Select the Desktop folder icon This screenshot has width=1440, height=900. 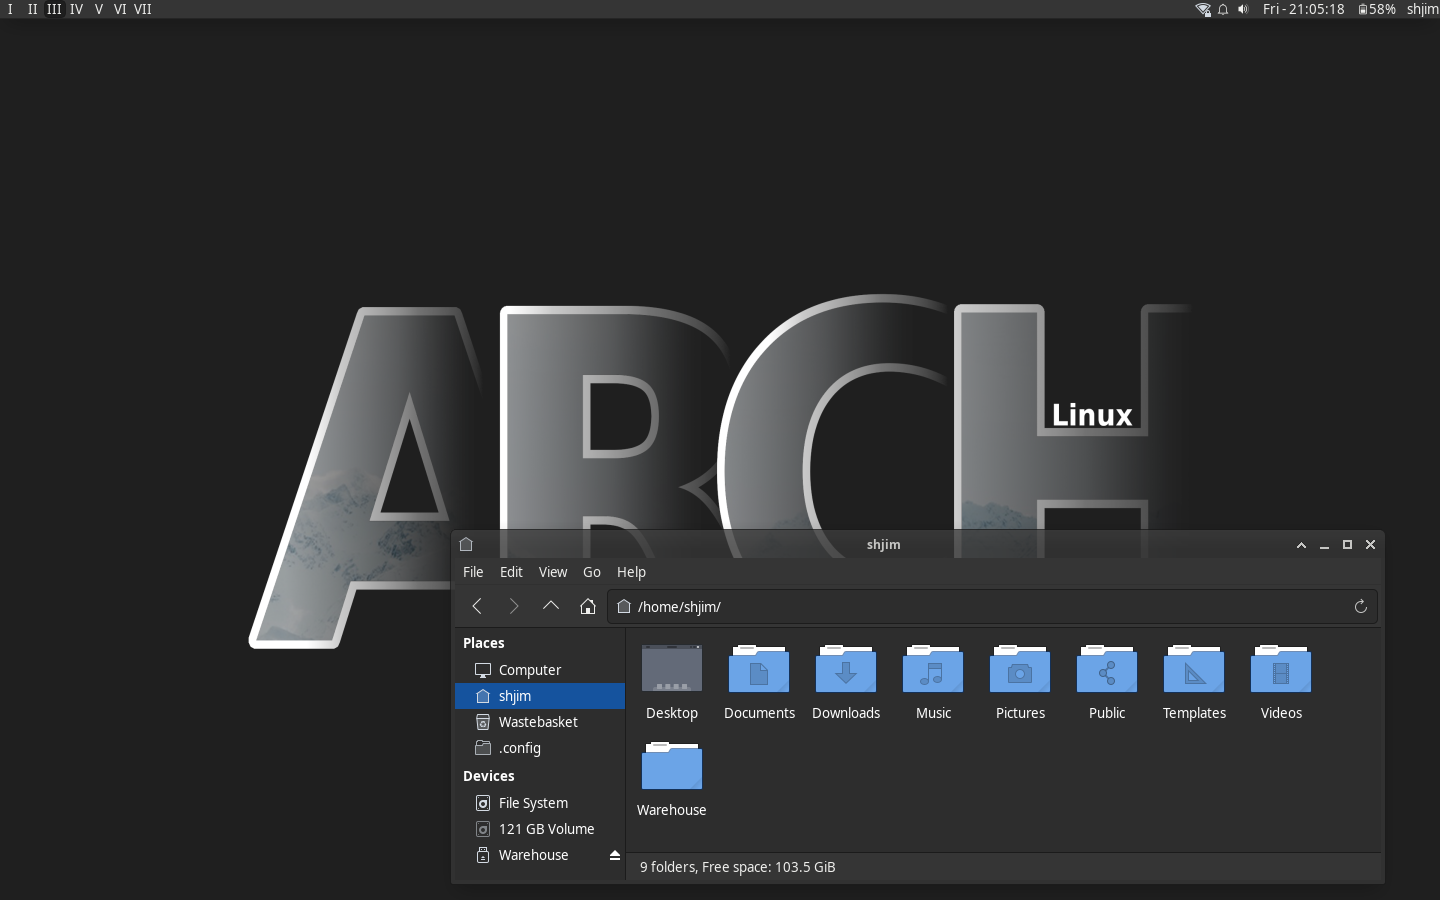[672, 669]
